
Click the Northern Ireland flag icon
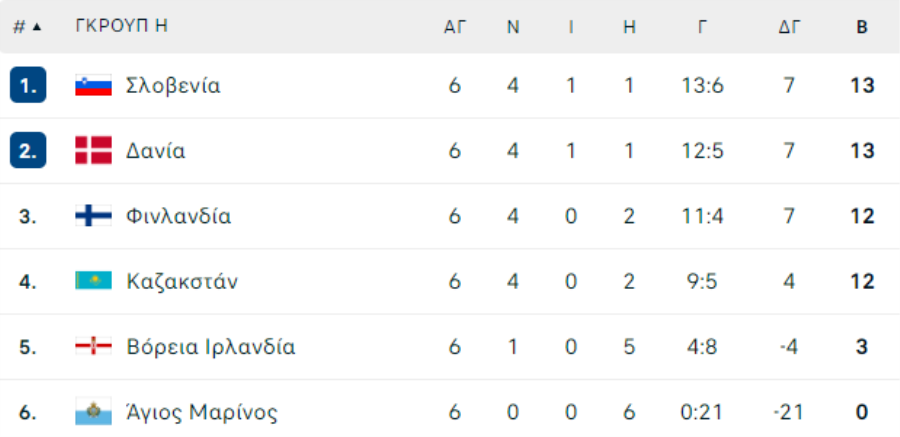[x=93, y=346]
